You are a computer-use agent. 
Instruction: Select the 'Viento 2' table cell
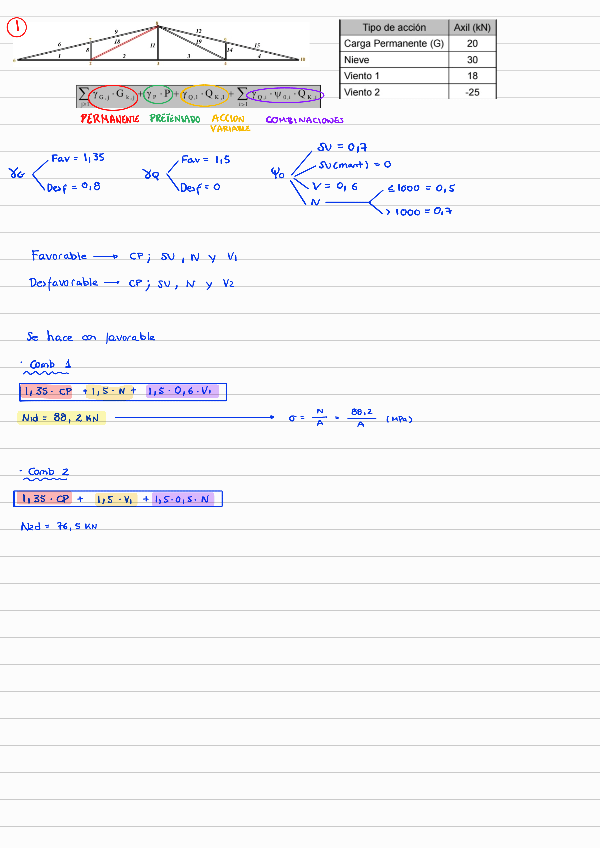pos(394,91)
